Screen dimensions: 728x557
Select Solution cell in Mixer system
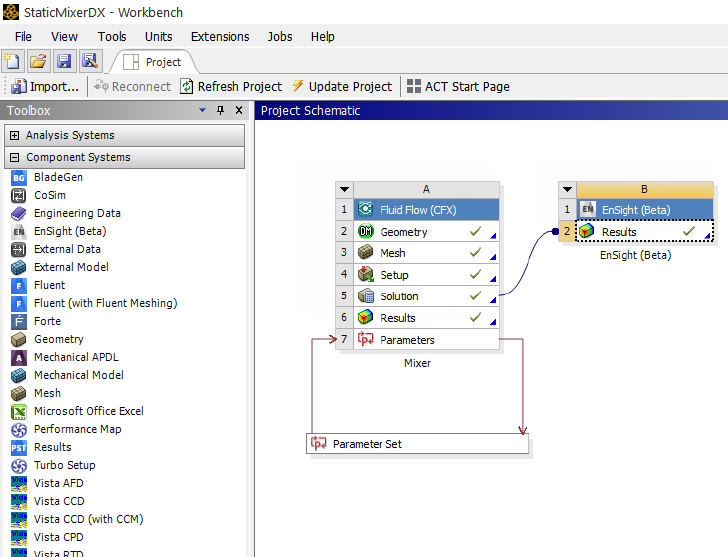[426, 296]
